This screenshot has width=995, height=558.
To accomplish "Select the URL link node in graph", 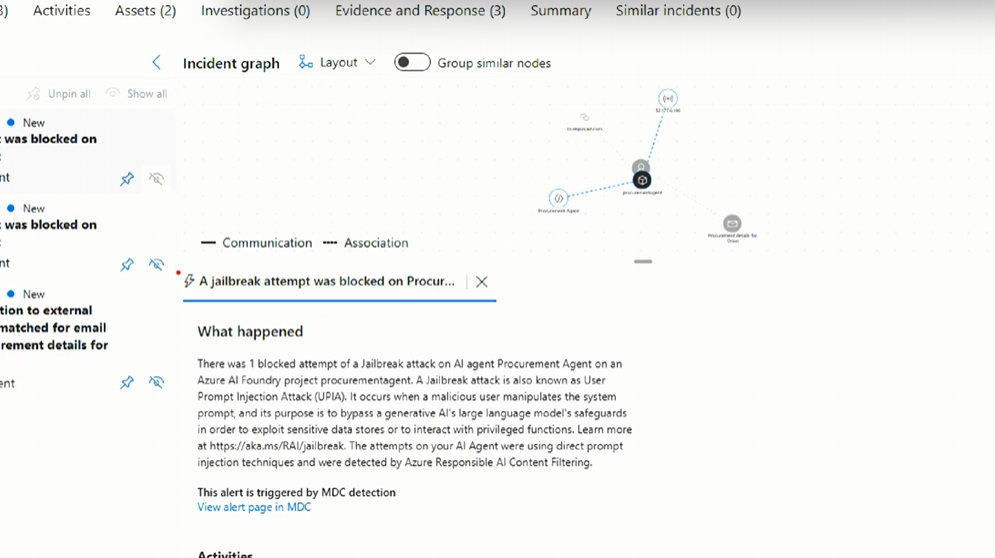I will (x=585, y=118).
